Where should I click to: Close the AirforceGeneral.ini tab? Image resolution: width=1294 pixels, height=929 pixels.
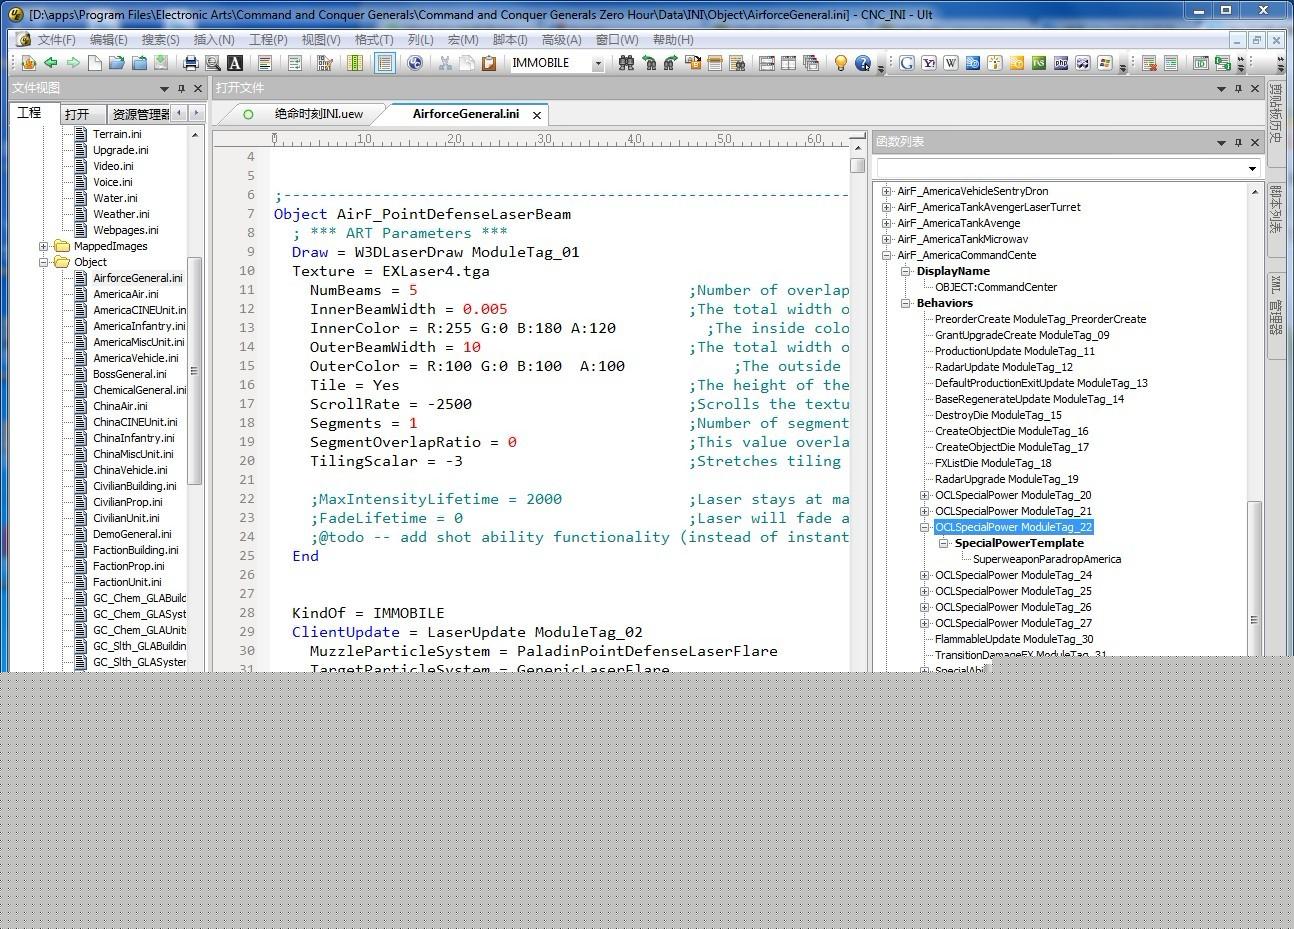click(537, 115)
